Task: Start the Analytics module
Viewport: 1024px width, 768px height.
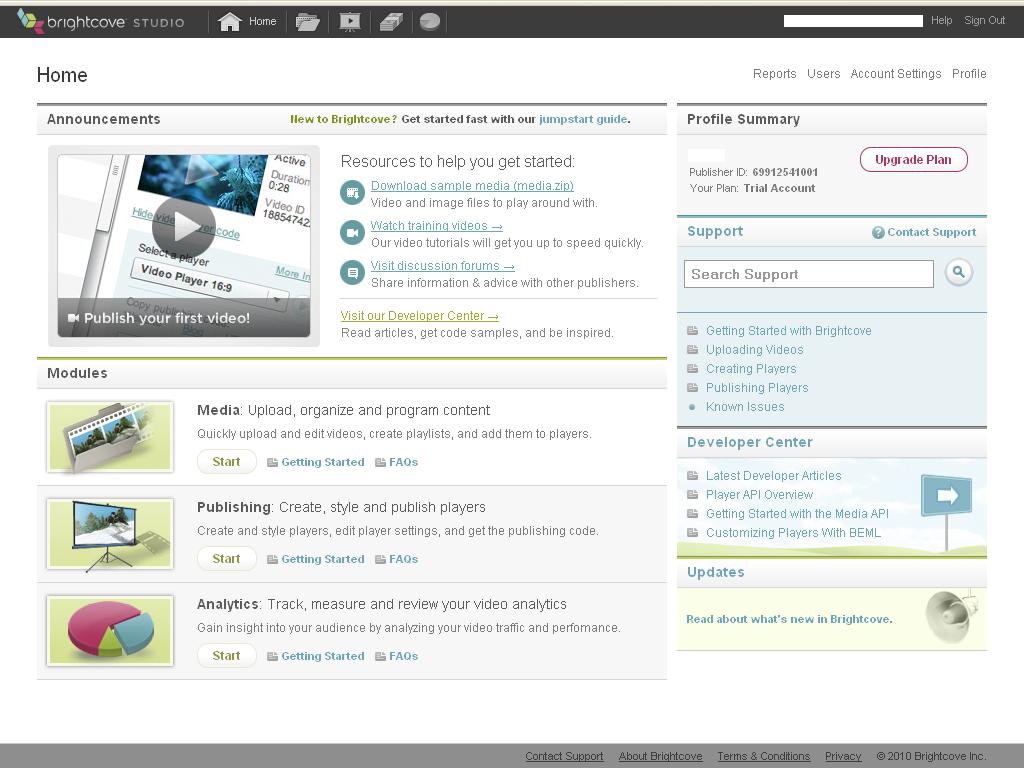Action: coord(226,656)
